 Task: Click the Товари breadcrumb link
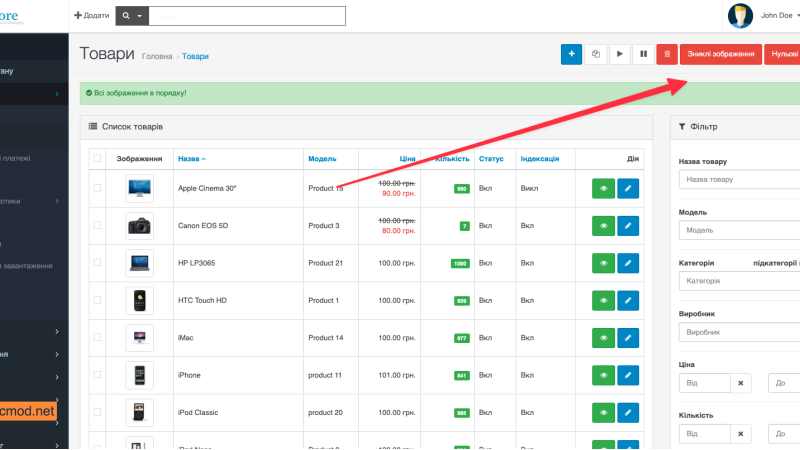(x=195, y=57)
